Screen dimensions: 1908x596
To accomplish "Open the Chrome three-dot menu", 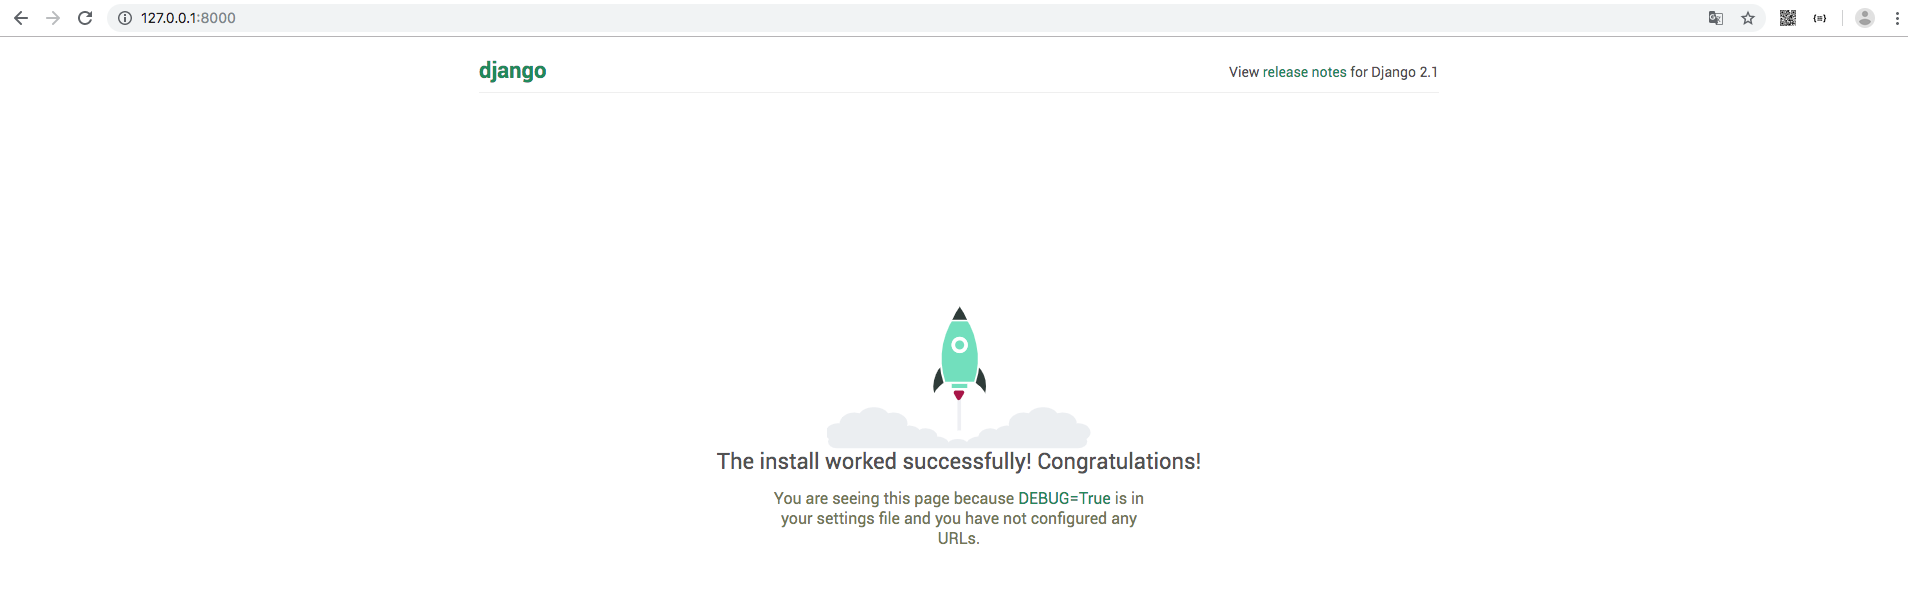I will coord(1897,18).
